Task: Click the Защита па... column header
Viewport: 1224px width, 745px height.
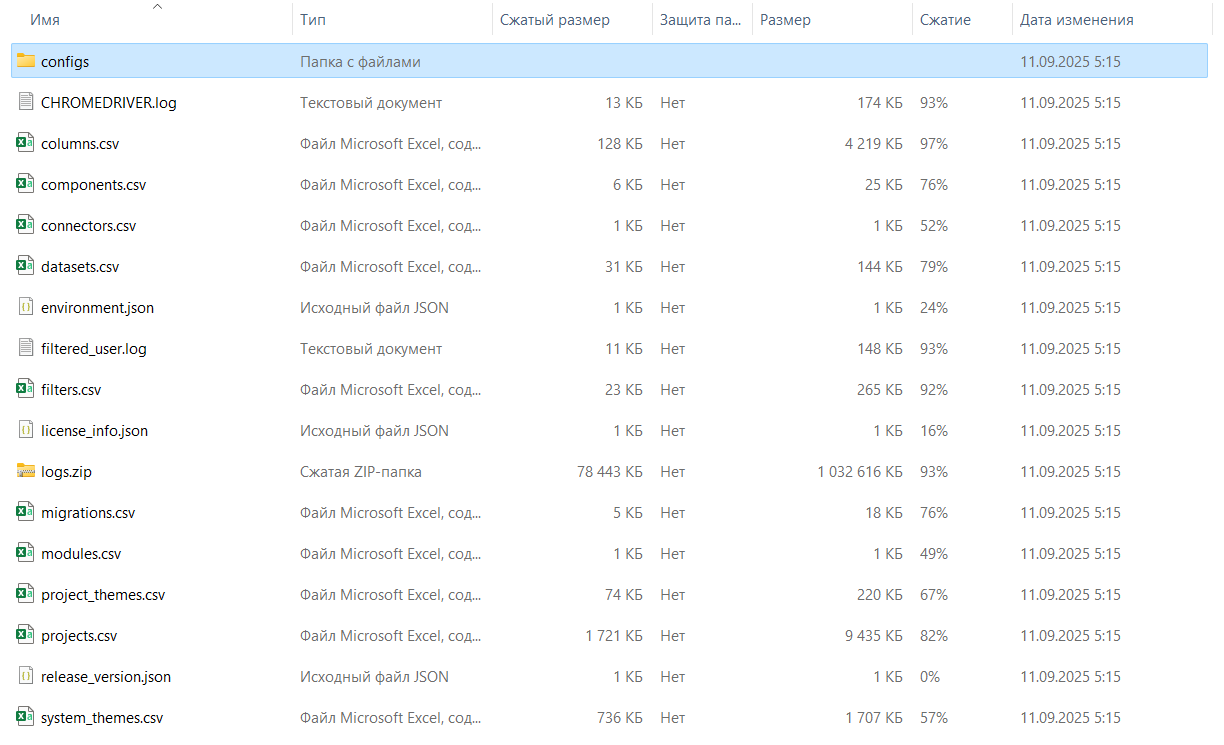Action: (700, 20)
